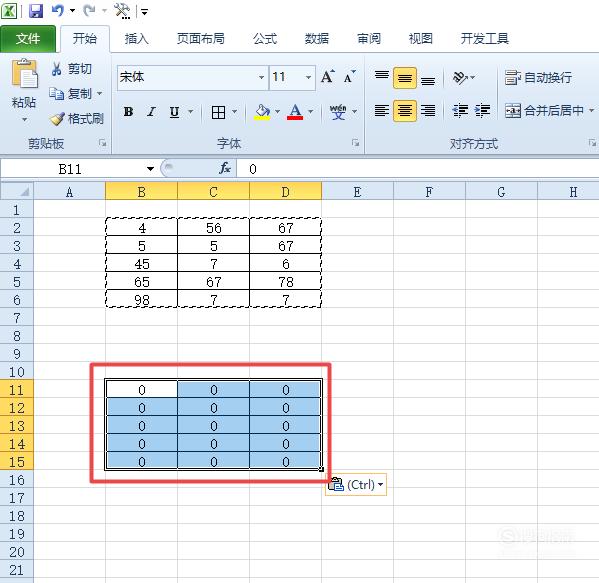Click the Paste clipboard icon
599x583 pixels.
tap(24, 73)
